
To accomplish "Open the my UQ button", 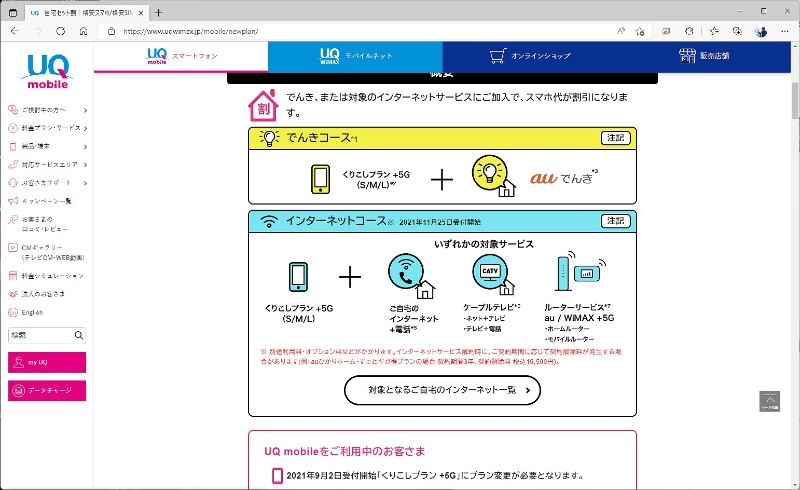I will (47, 362).
